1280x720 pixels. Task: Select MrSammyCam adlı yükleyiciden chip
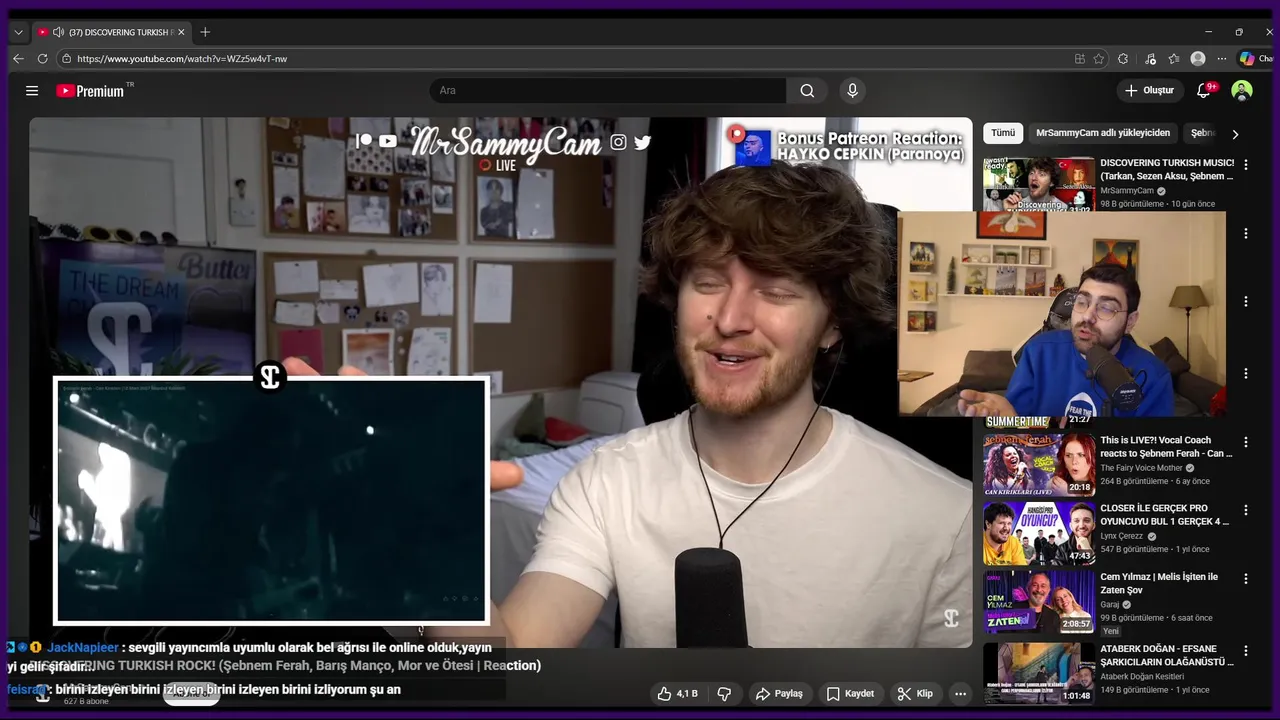(x=1103, y=133)
